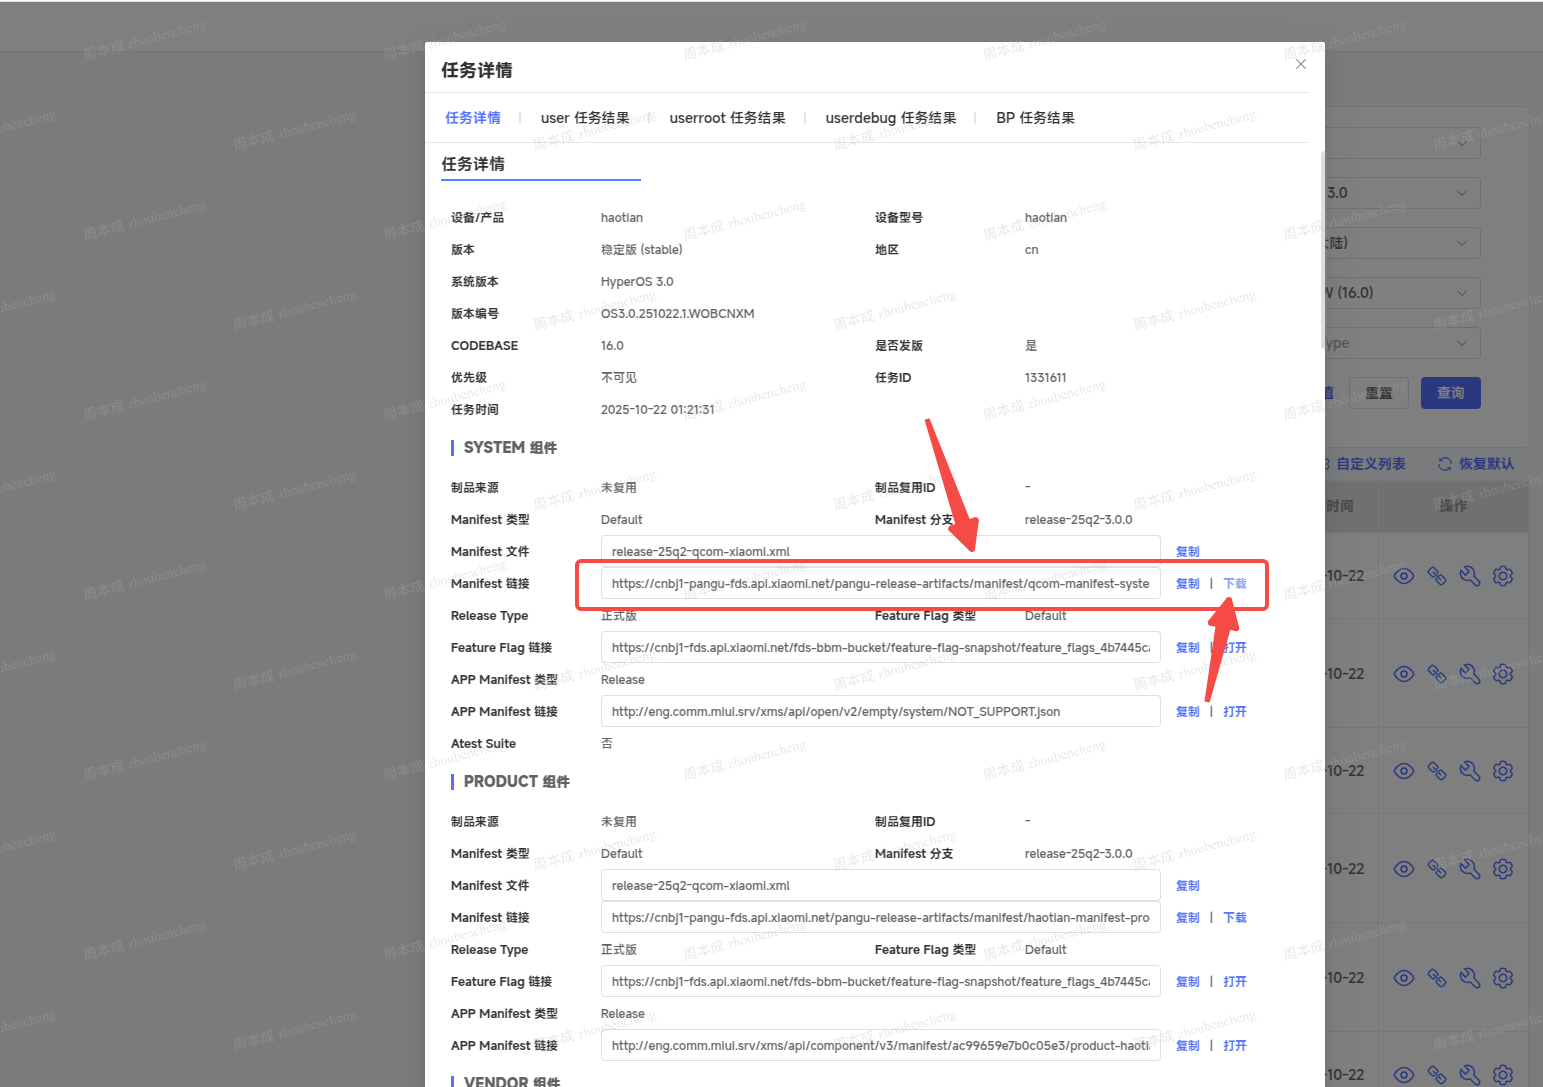Click the gear settings icon in the first table row
The width and height of the screenshot is (1543, 1087).
[1502, 576]
